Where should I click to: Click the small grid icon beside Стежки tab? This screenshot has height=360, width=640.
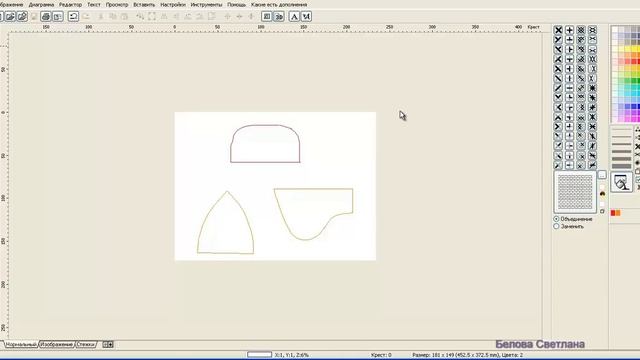click(x=108, y=344)
